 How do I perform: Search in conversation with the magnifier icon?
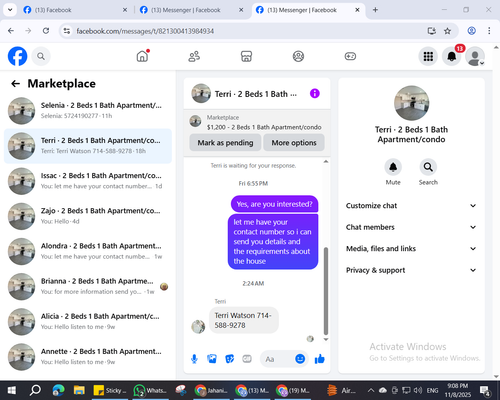[428, 167]
